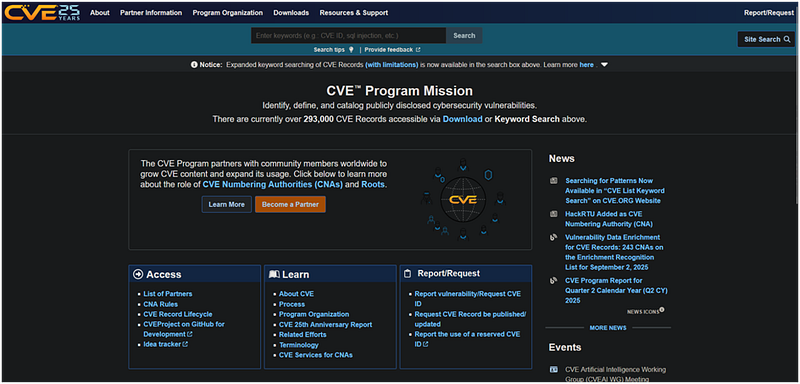Open CVE 25th Anniversary Report link
Screen dimensions: 800x384
[x=326, y=324]
